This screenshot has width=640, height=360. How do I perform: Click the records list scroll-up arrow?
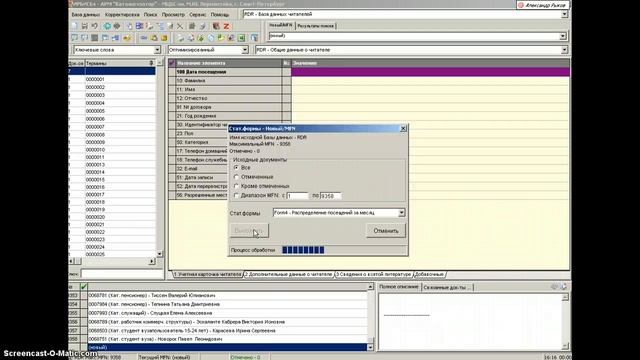[x=370, y=287]
